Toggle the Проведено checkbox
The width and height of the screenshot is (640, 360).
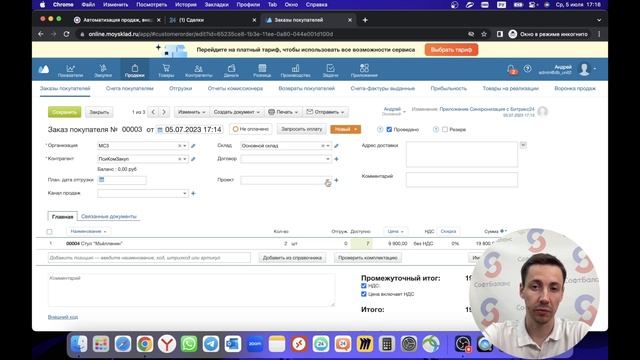389,129
